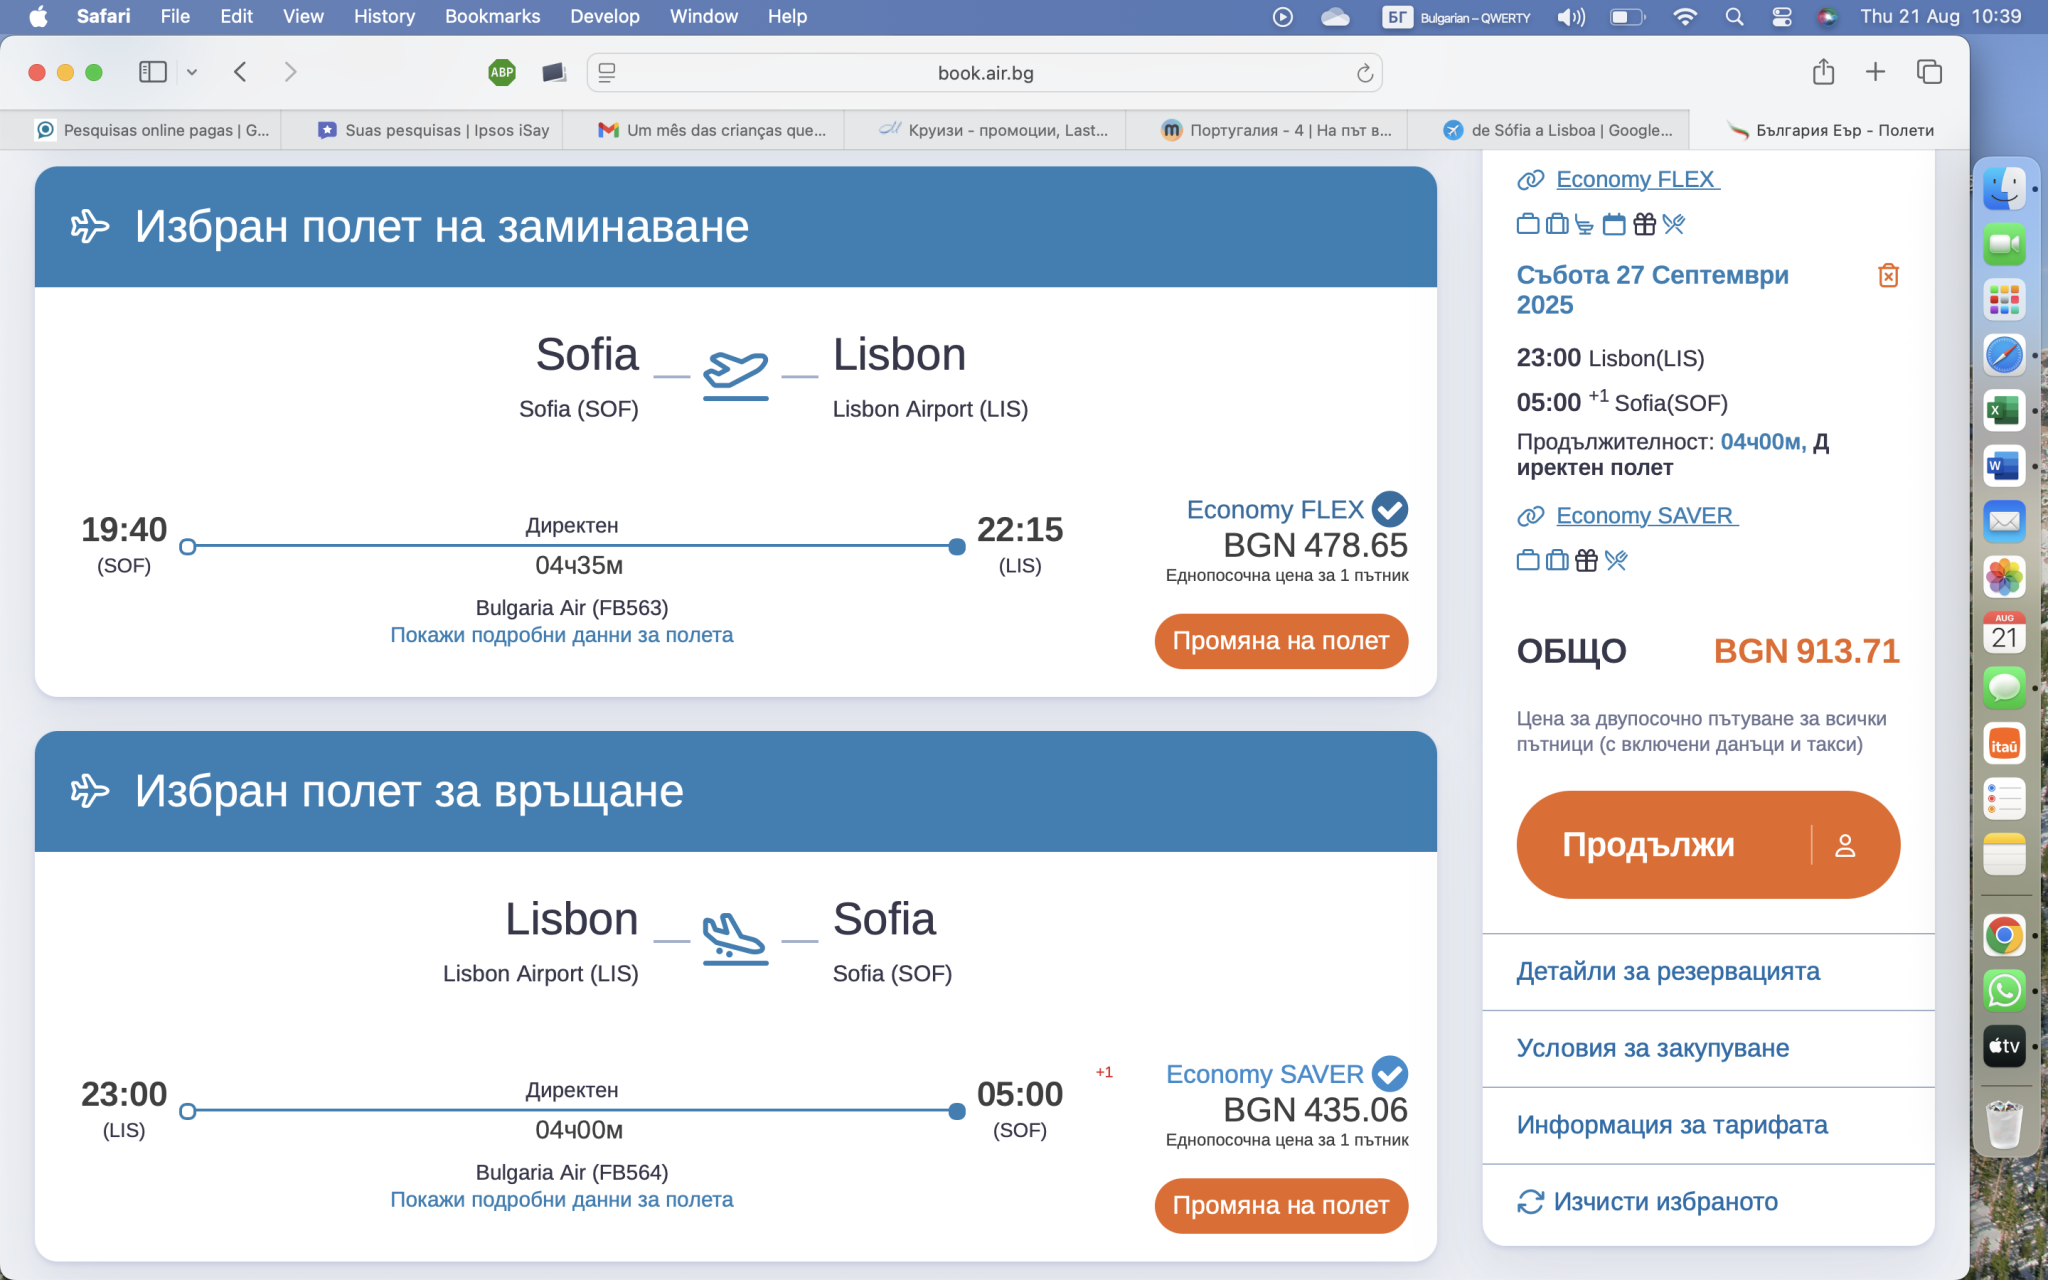Viewport: 2048px width, 1280px height.
Task: Open WhatsApp from the Dock
Action: (2004, 991)
